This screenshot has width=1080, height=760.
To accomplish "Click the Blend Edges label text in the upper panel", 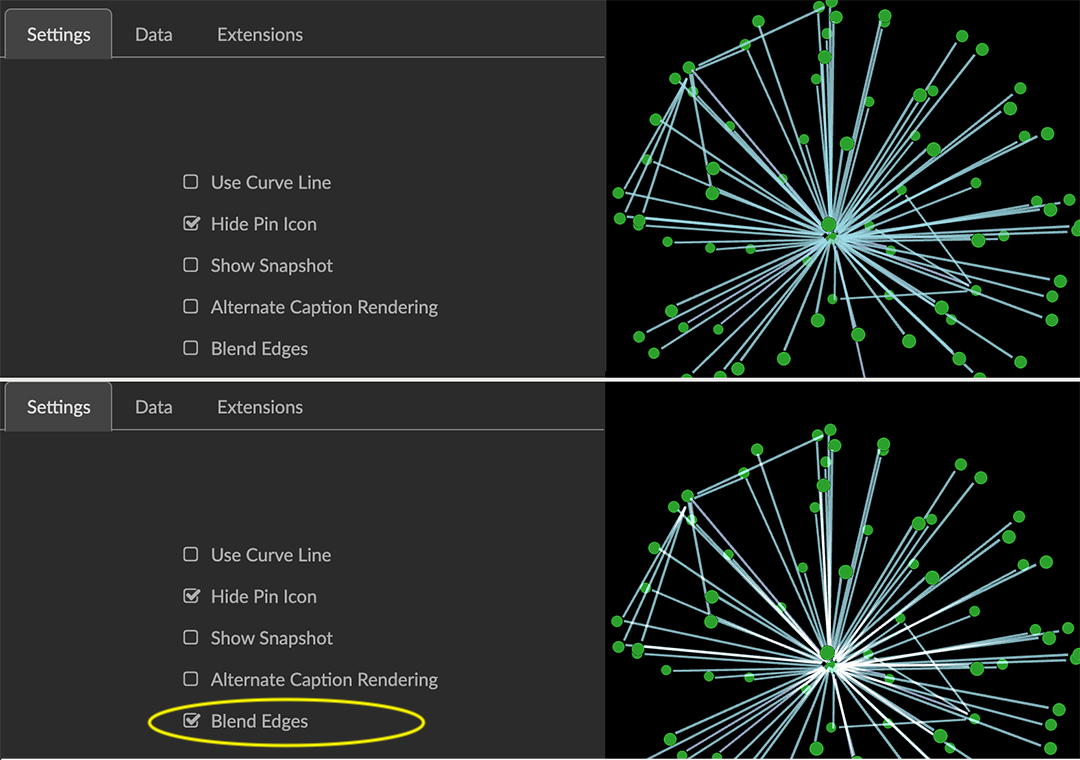I will coord(259,349).
